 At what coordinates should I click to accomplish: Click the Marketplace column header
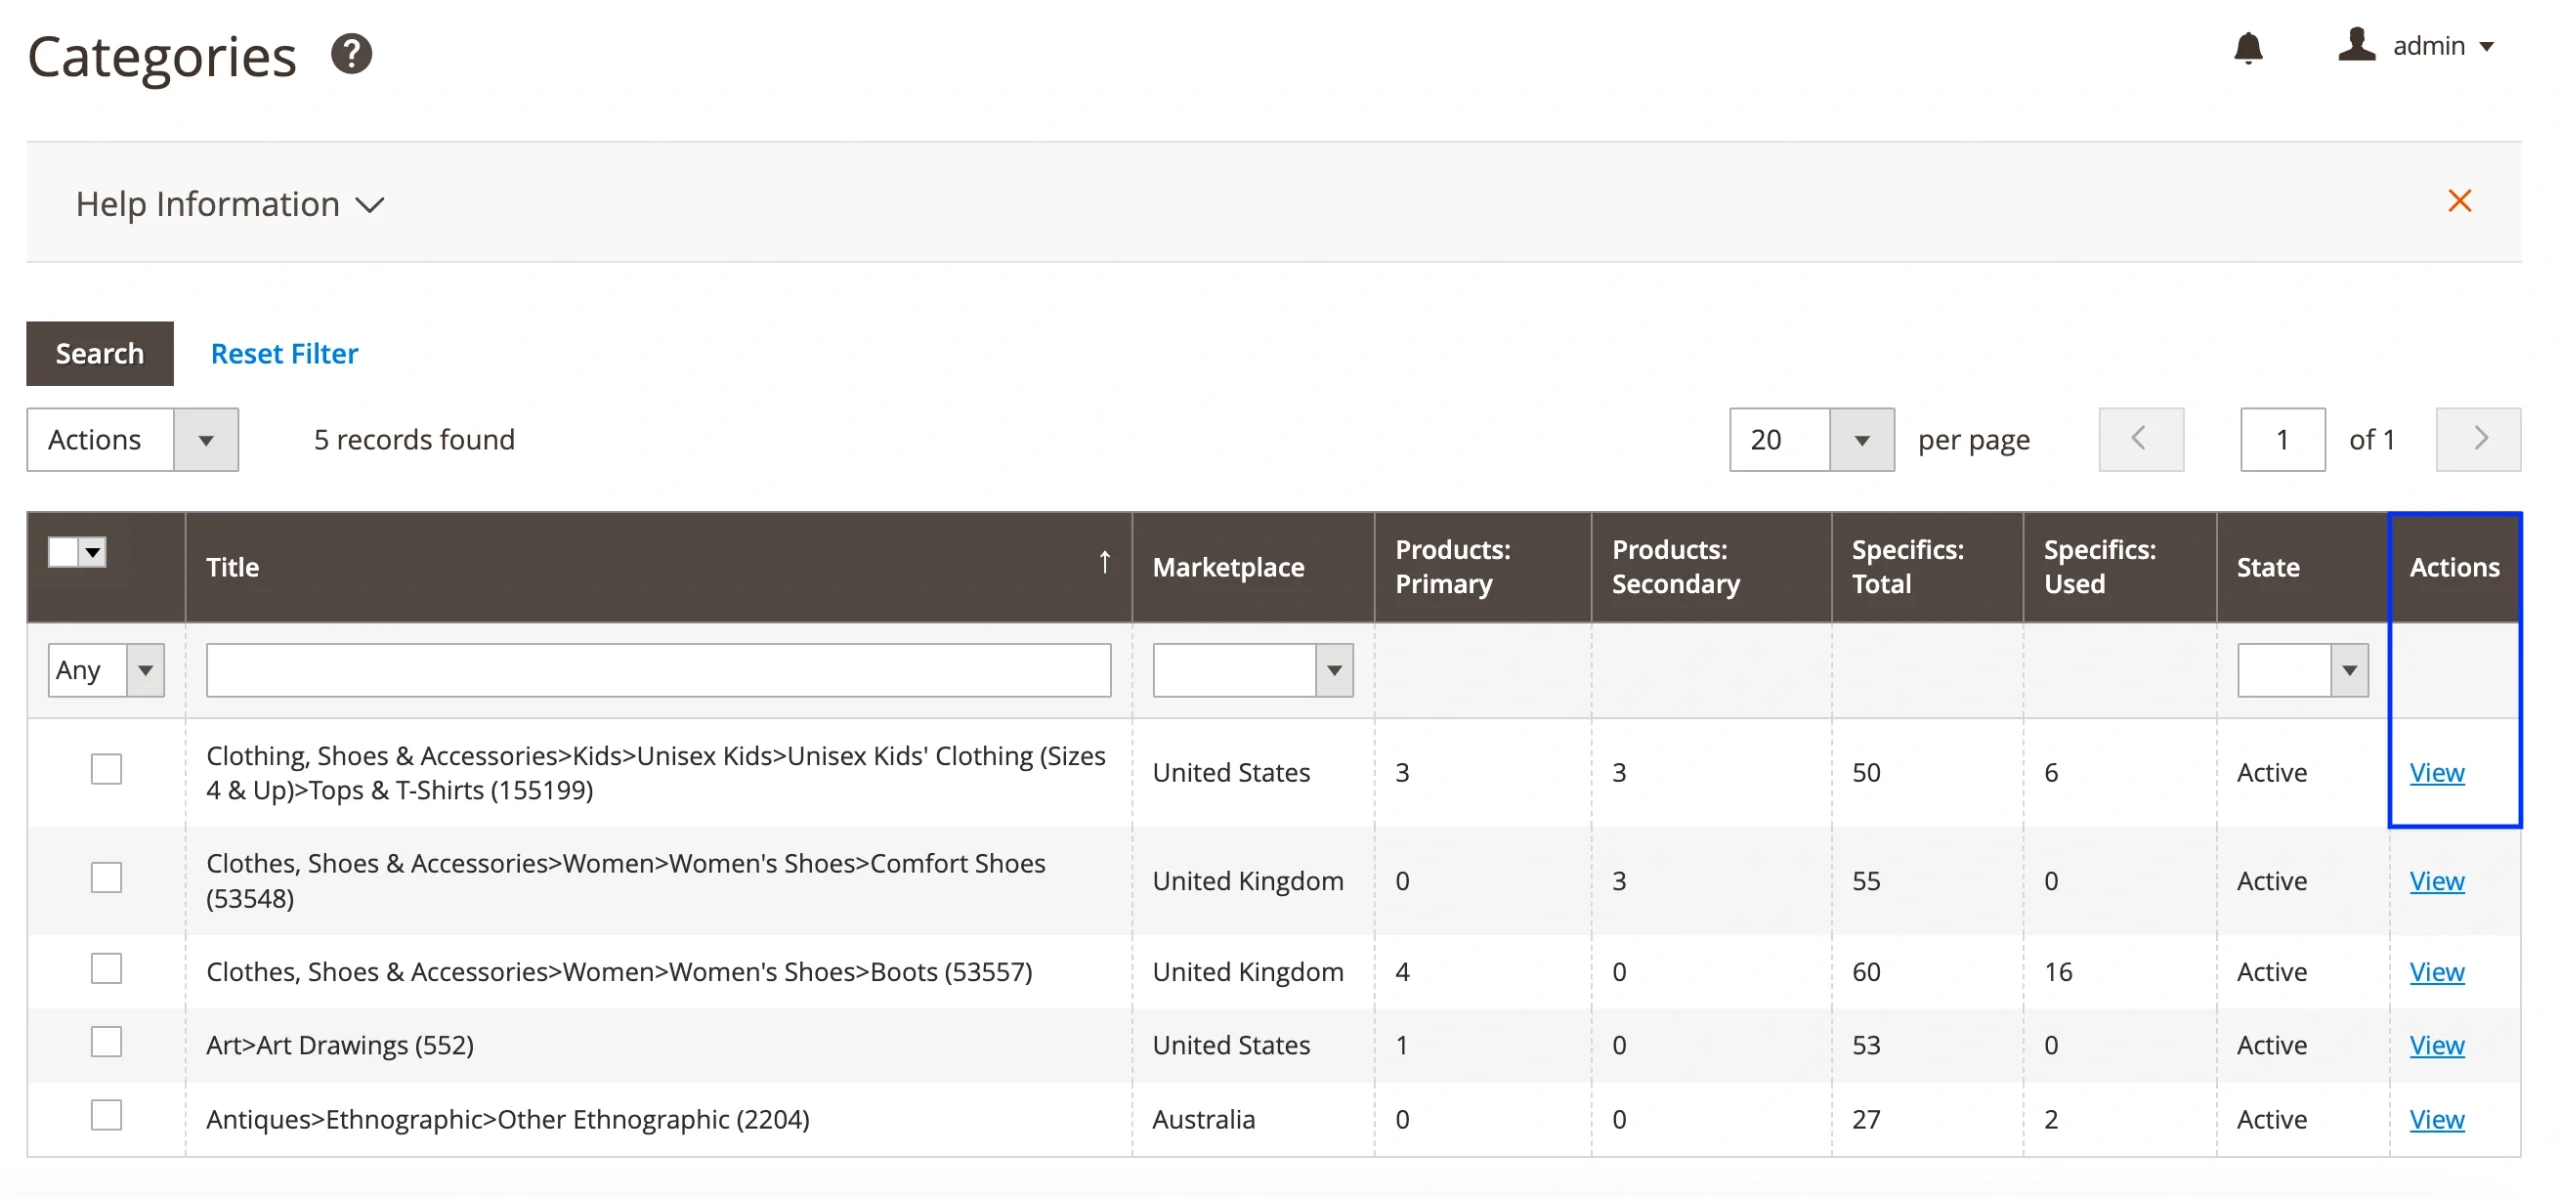(x=1228, y=568)
